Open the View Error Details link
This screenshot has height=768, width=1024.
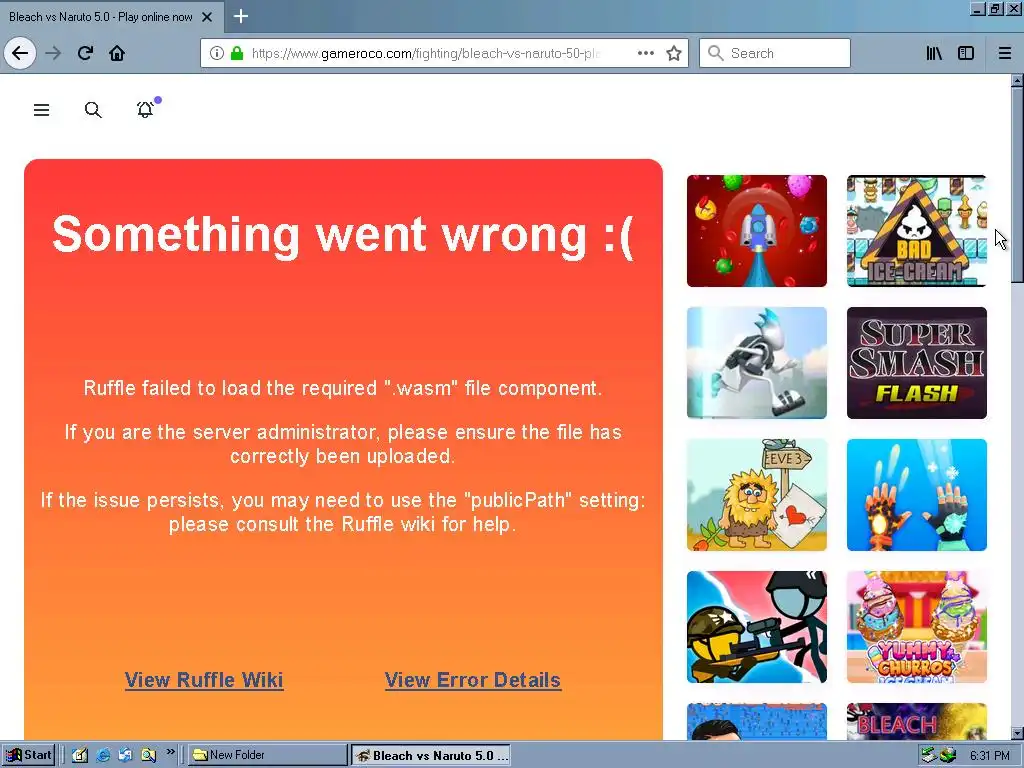pyautogui.click(x=473, y=680)
